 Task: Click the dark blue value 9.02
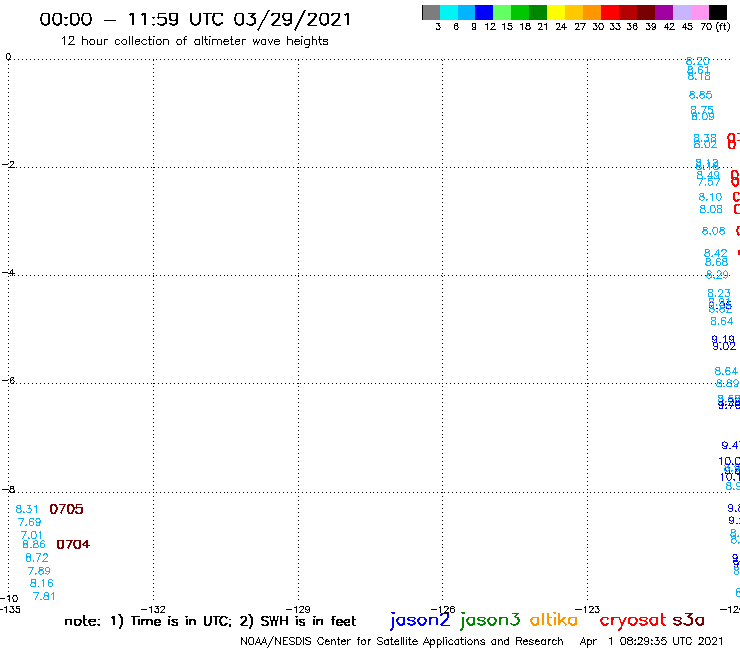pos(724,346)
